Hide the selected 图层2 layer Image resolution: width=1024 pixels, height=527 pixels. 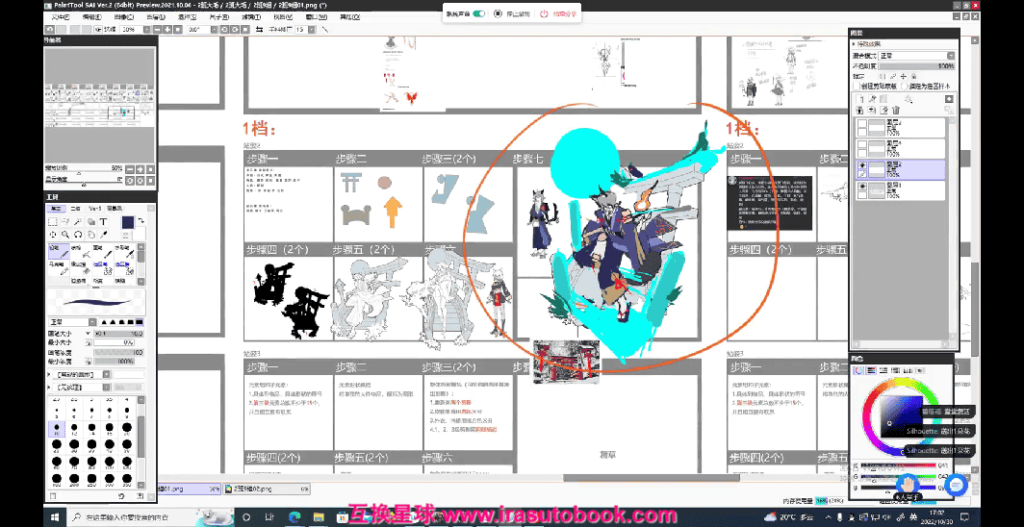[x=862, y=165]
